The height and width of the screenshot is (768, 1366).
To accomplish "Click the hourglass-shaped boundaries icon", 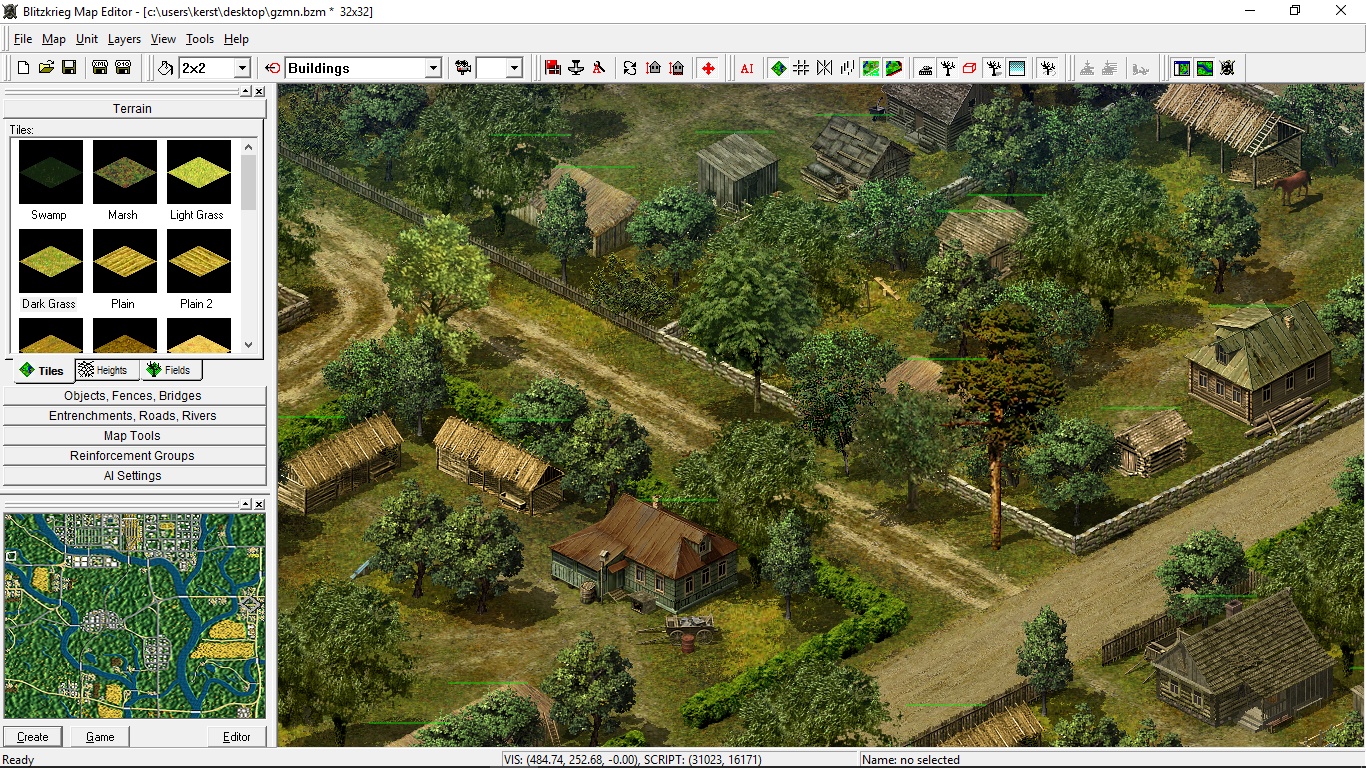I will point(824,68).
